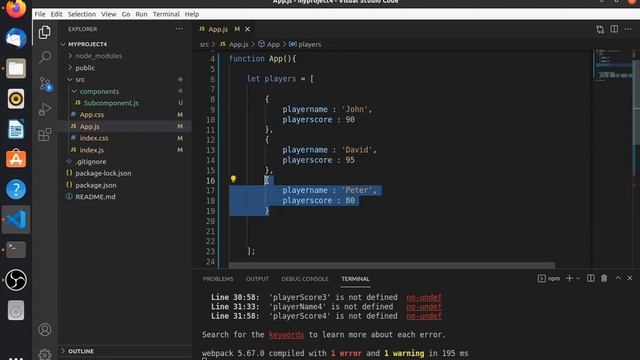
Task: Select the npm terminal indicator
Action: [549, 278]
